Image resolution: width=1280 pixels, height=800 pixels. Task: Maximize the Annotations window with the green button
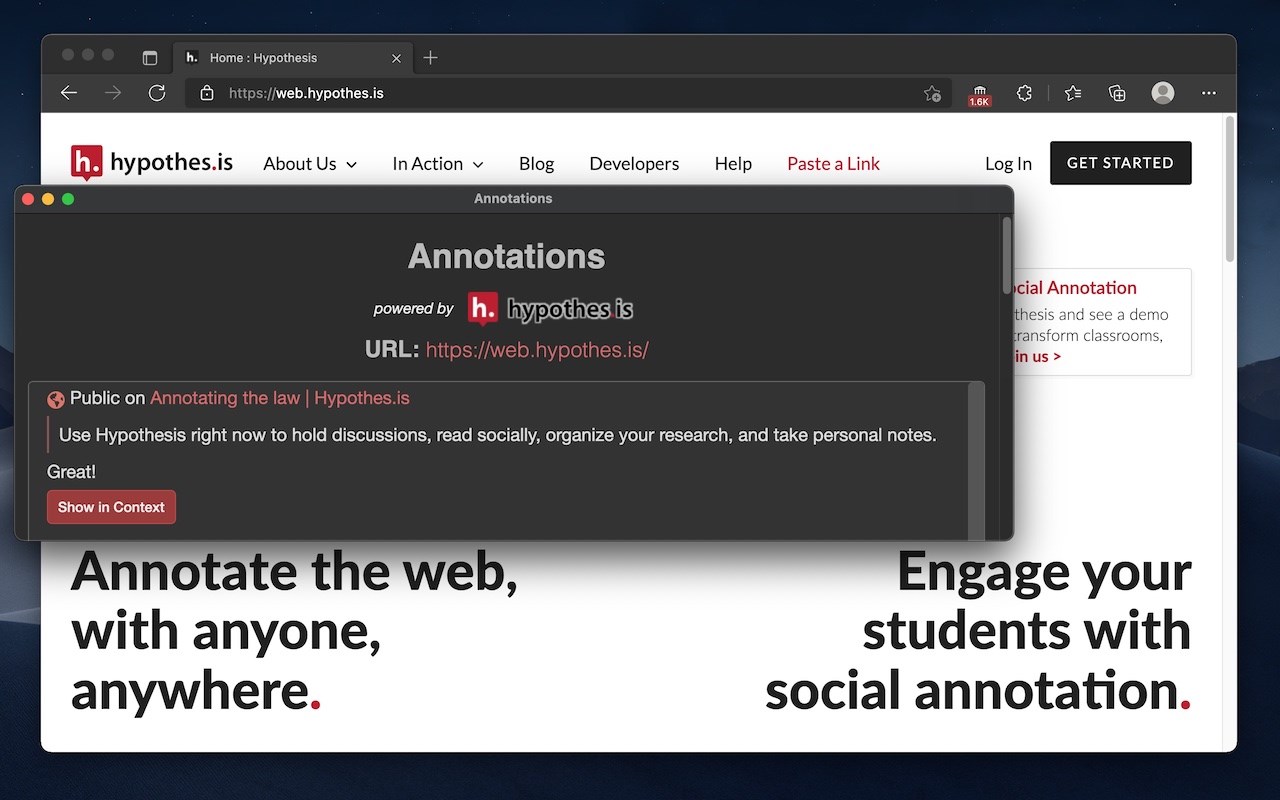coord(68,199)
